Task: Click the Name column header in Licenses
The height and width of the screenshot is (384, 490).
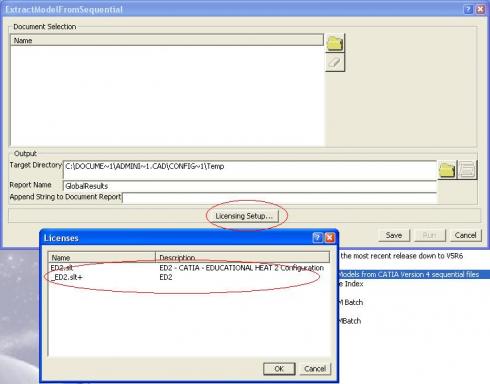Action: (102, 257)
